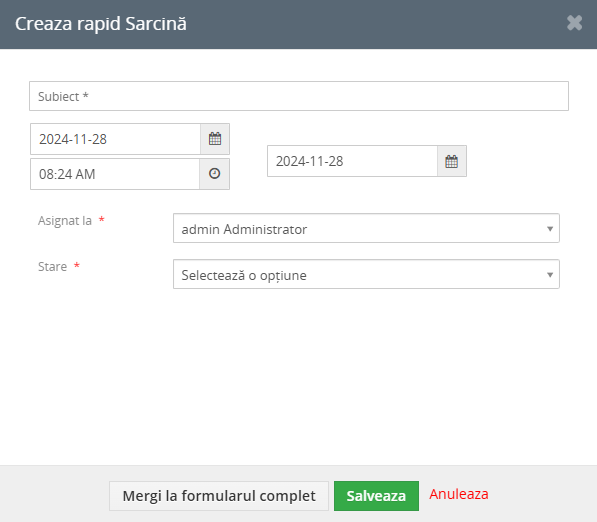Save the task with Salveaza

376,496
